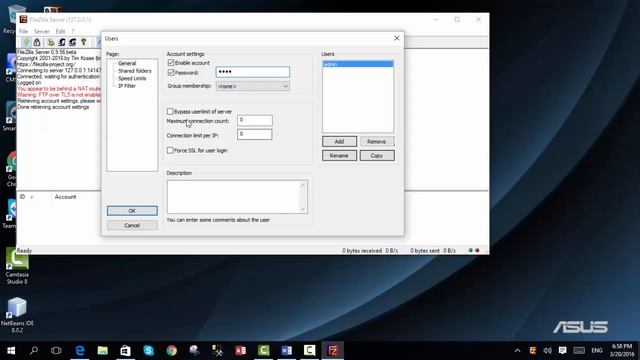Click the taskbar clock showing 6:58 PM
The height and width of the screenshot is (360, 640).
(622, 350)
